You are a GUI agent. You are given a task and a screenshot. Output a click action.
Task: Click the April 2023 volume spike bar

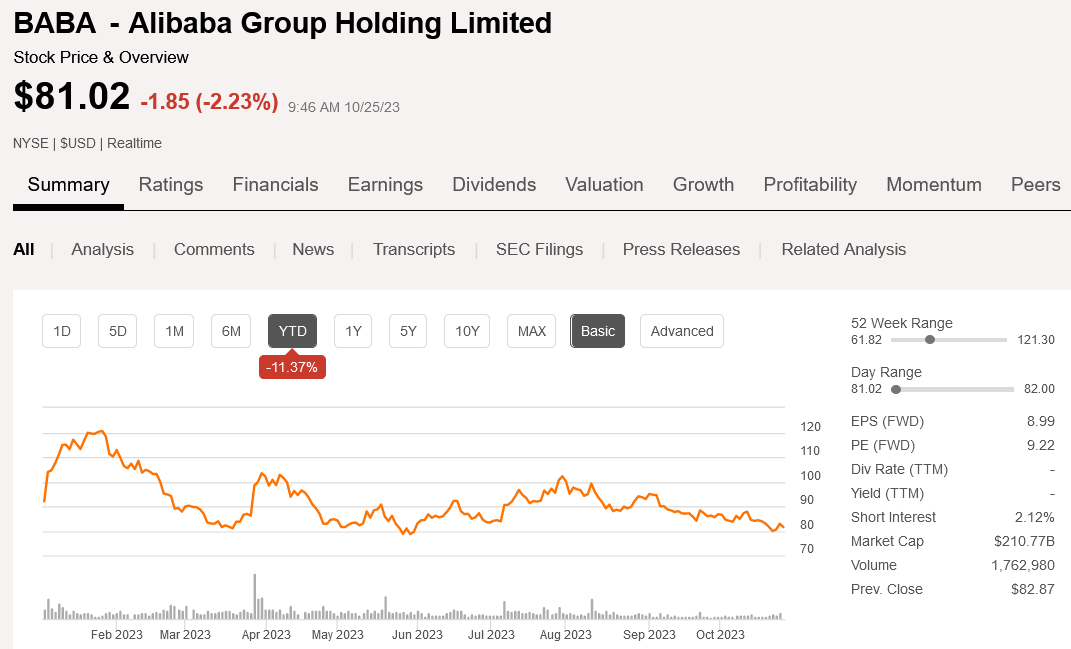255,596
